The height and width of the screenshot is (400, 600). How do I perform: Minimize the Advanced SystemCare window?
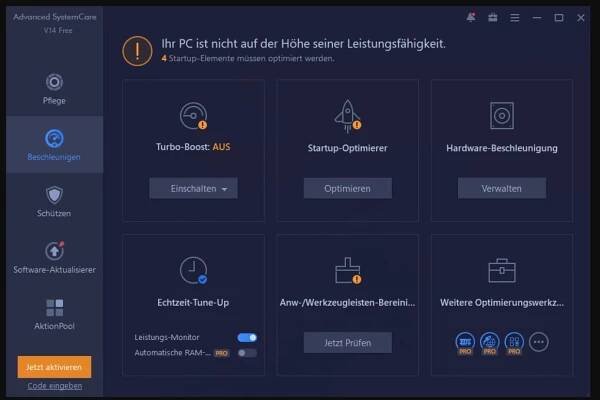(537, 18)
